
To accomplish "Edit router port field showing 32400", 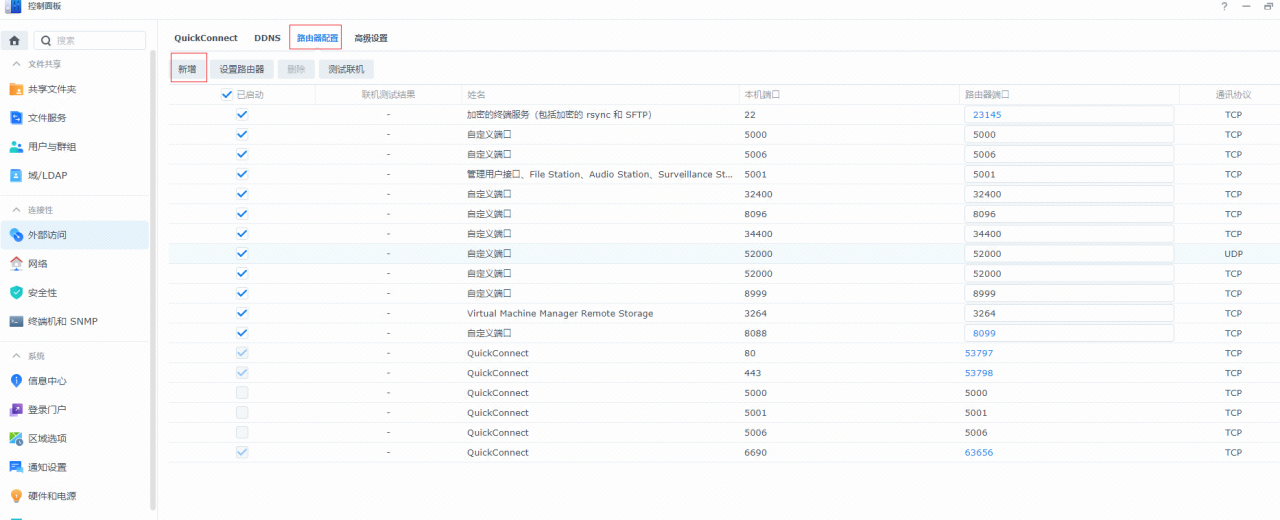I will pyautogui.click(x=1069, y=194).
